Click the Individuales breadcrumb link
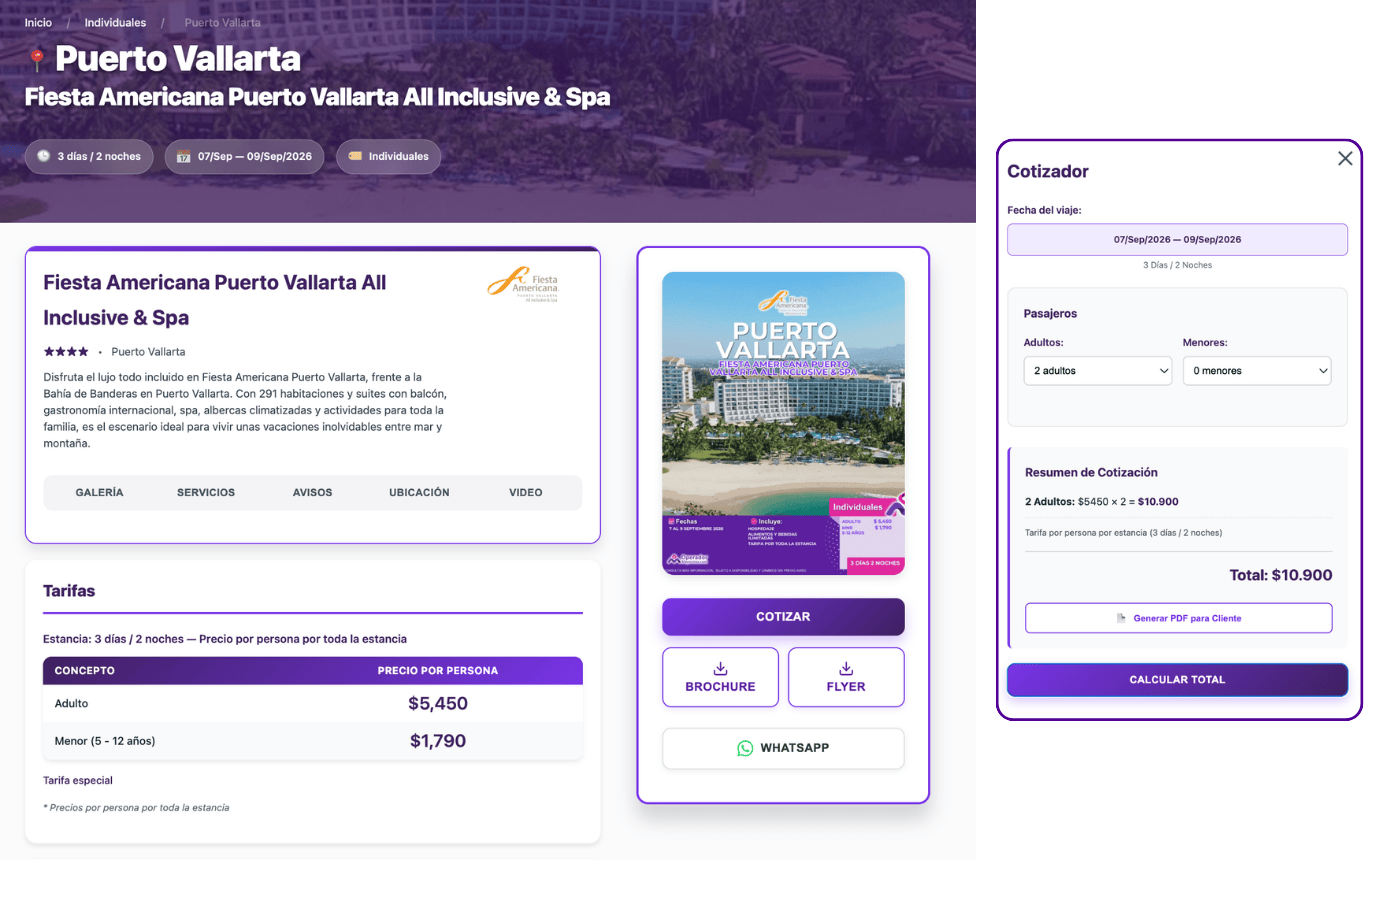1400x900 pixels. [x=115, y=23]
